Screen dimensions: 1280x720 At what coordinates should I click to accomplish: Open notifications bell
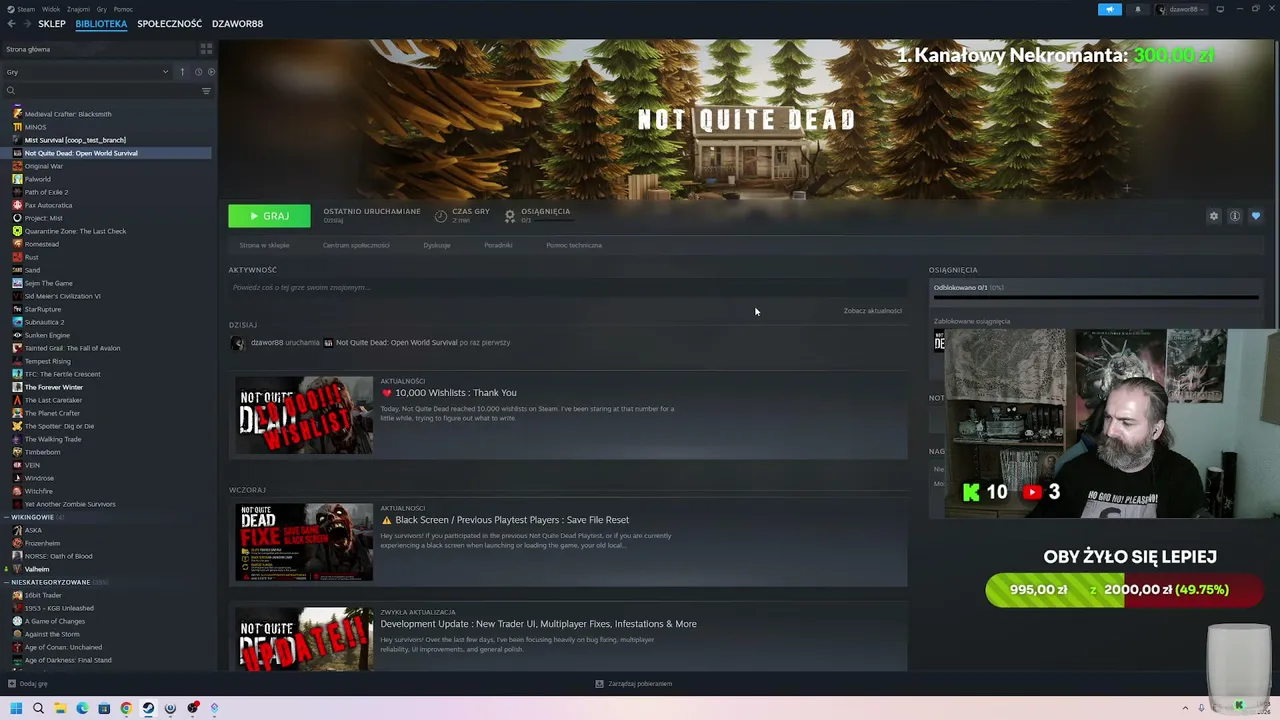pos(1137,9)
